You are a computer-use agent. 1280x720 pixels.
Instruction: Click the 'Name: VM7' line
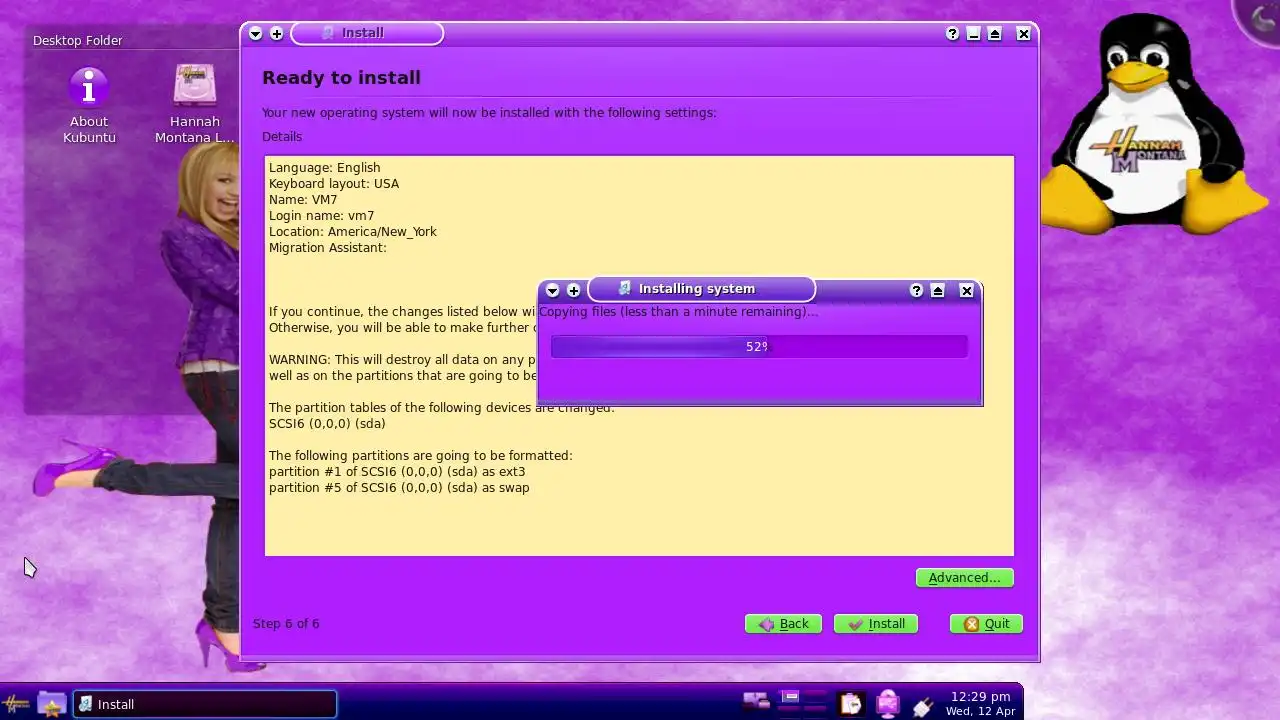(303, 200)
